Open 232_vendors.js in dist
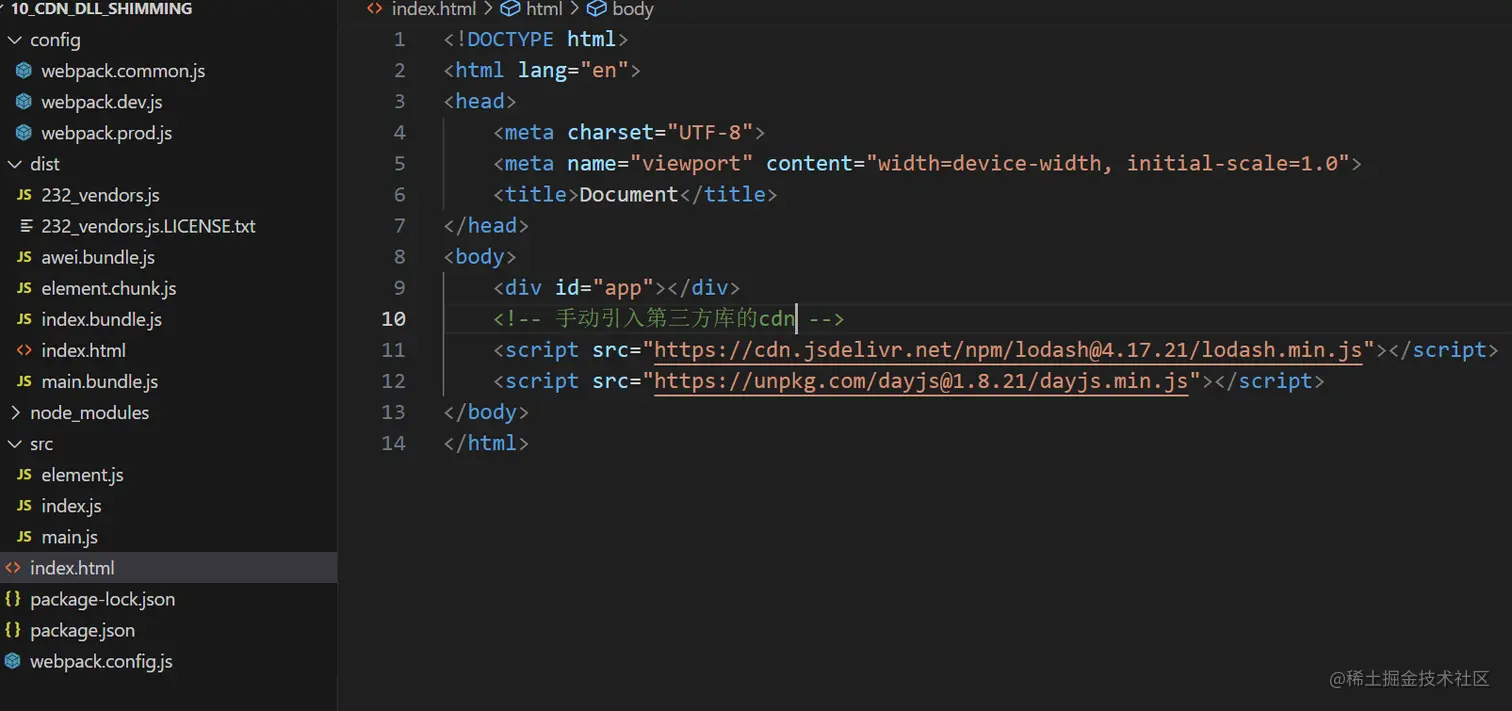The width and height of the screenshot is (1512, 711). 100,195
